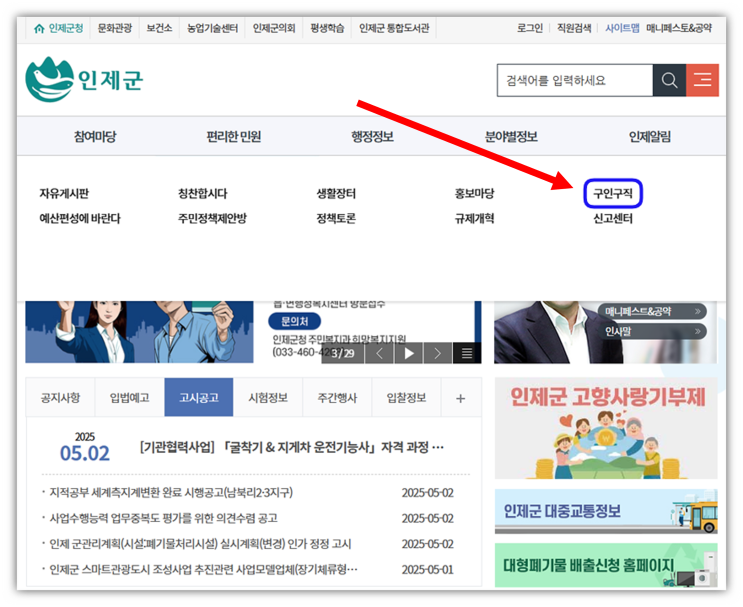The width and height of the screenshot is (743, 607).
Task: Open 보건소 top link
Action: (x=159, y=28)
